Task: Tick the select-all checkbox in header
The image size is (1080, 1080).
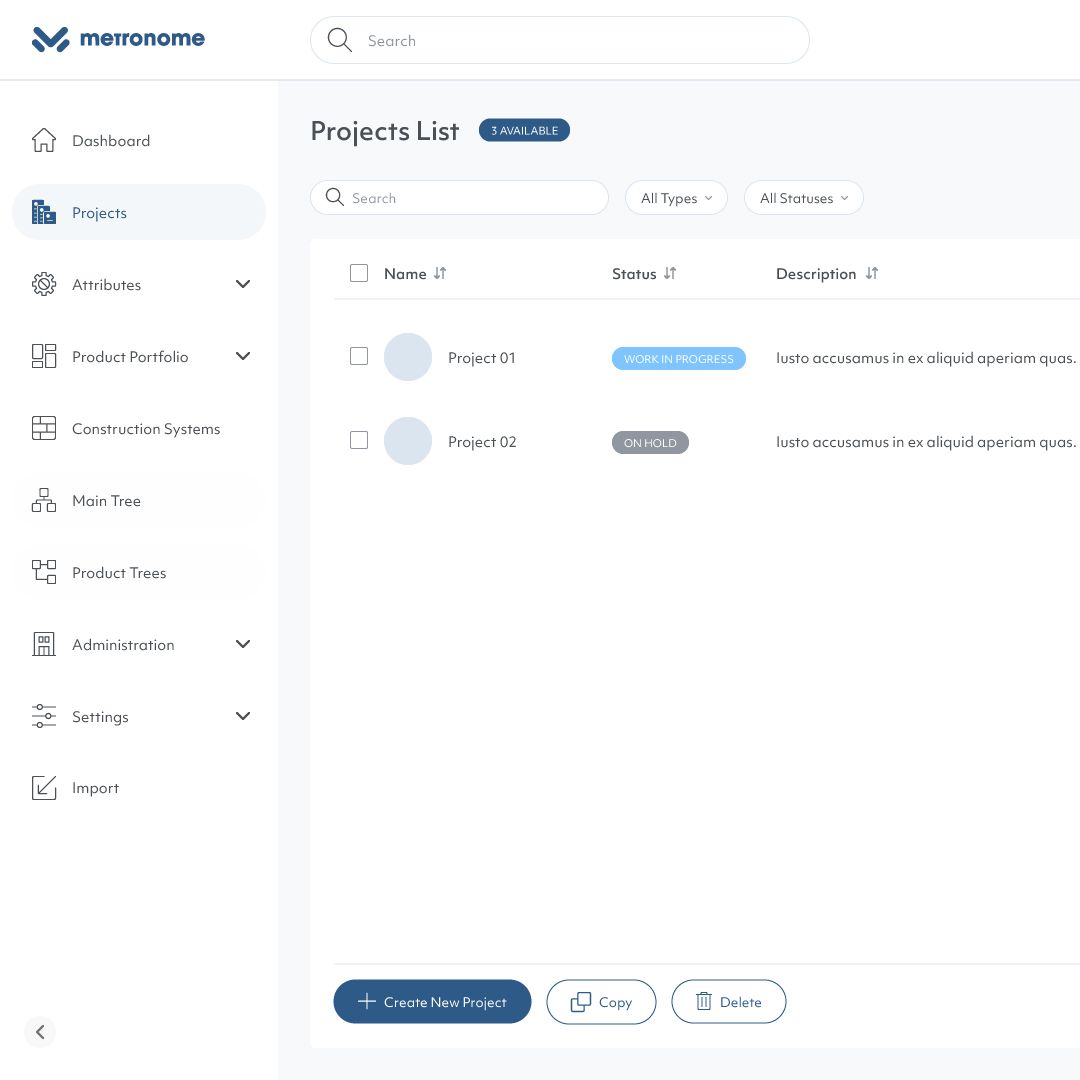Action: 359,273
